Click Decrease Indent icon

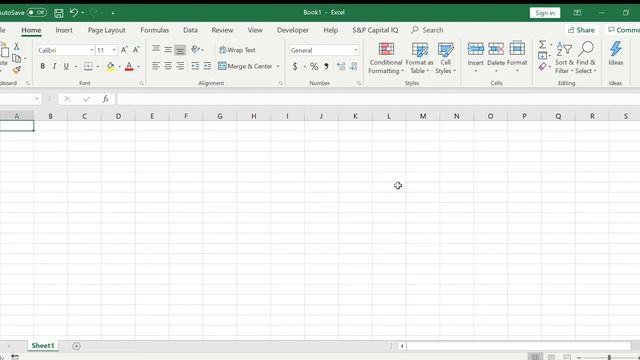tap(196, 66)
